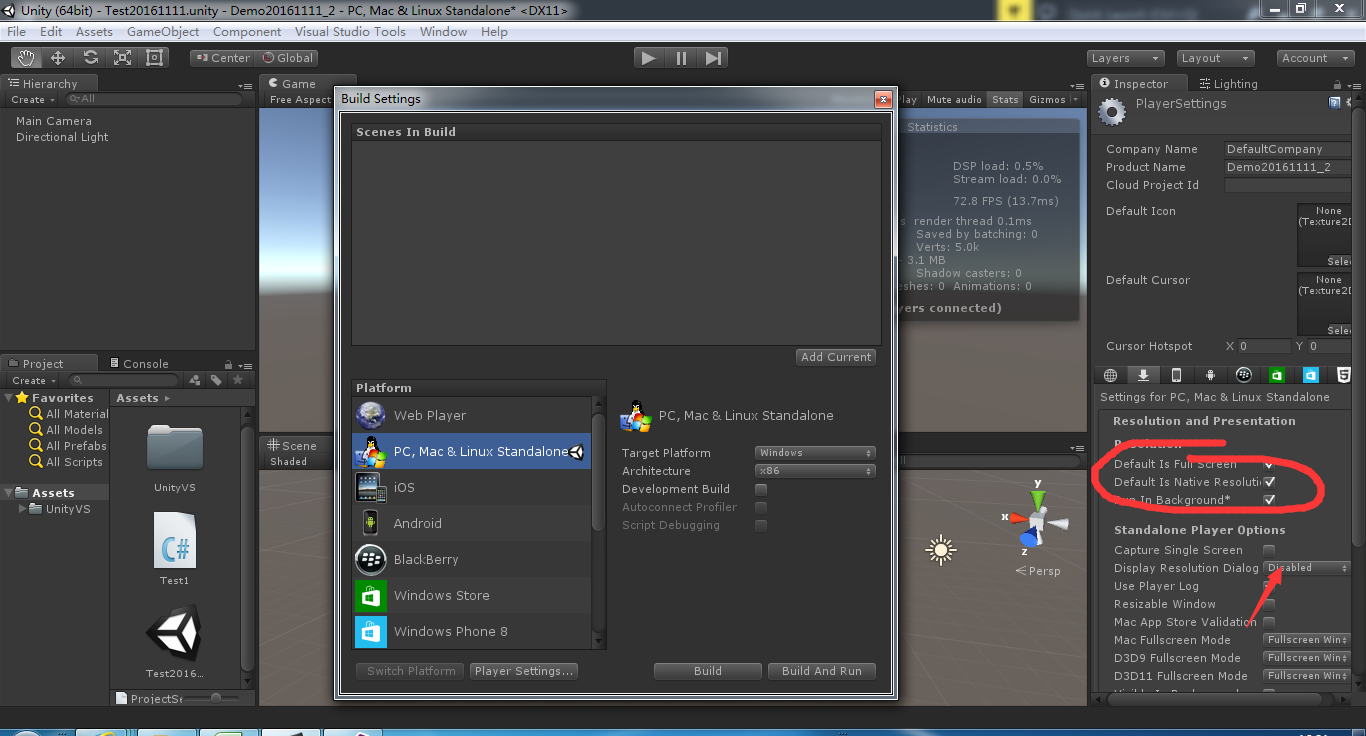Toggle Stats in Game view
The image size is (1366, 736).
click(x=1005, y=99)
